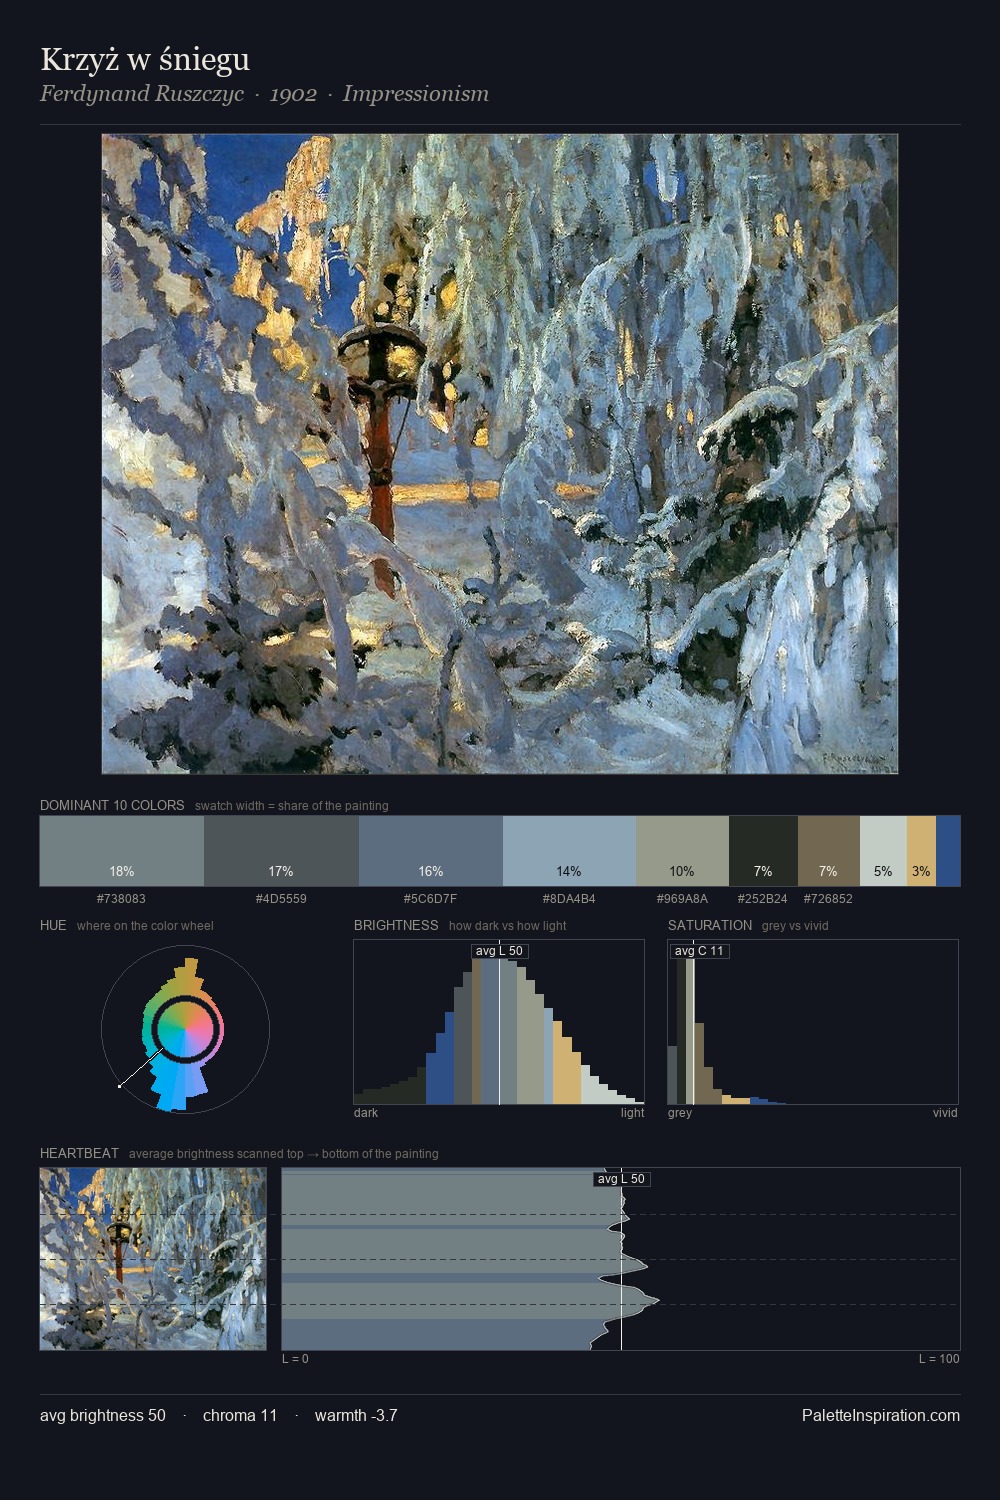Click the 'light' axis label

[632, 1112]
